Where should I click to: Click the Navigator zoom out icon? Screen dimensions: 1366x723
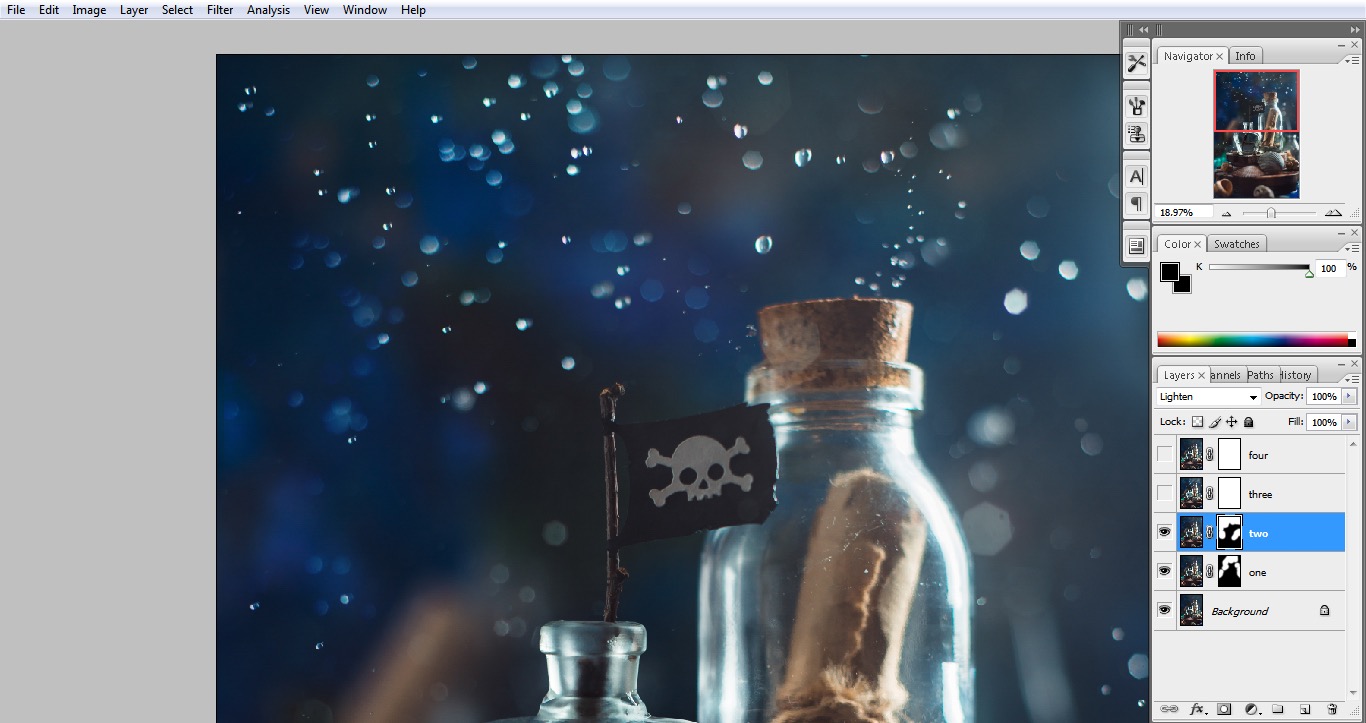[1226, 213]
